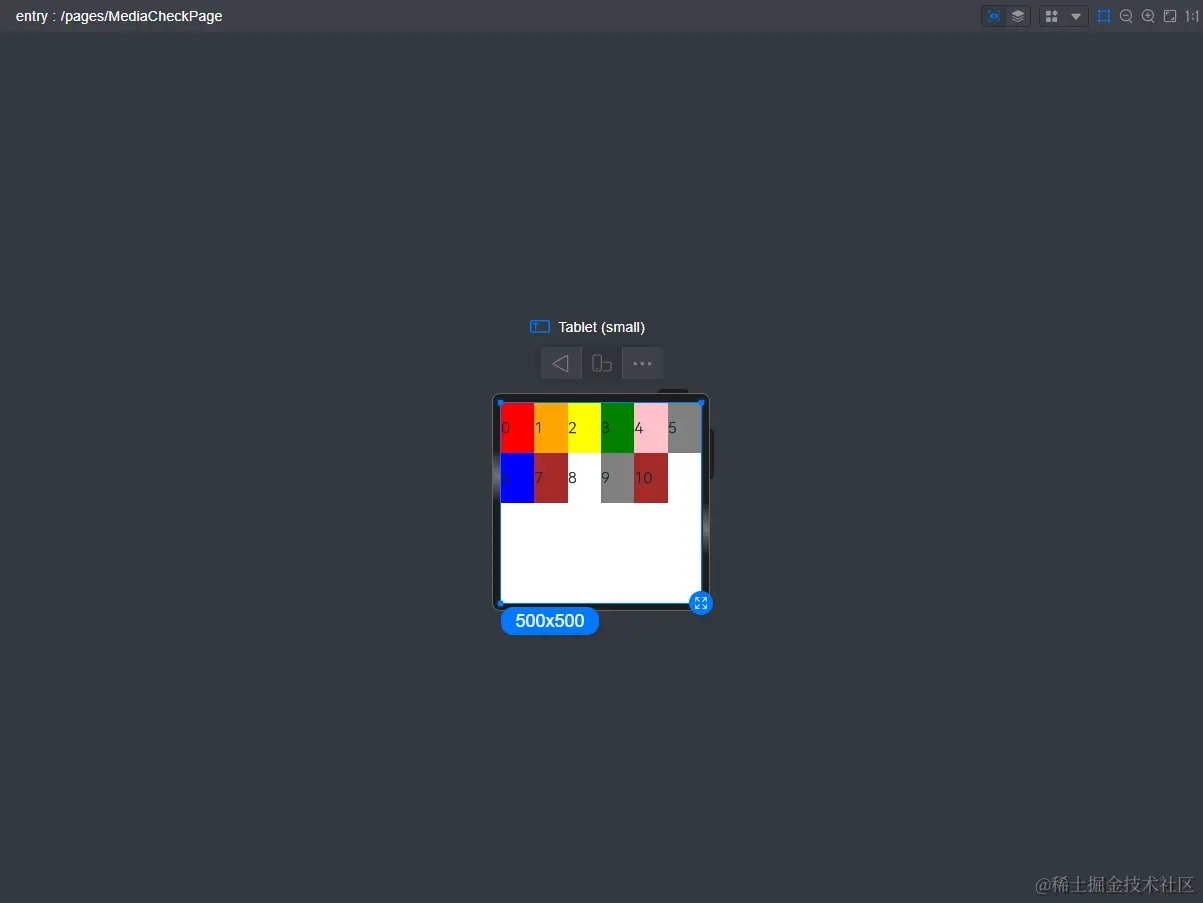The width and height of the screenshot is (1203, 903).
Task: Select the multi-device grid profile icon
Action: pyautogui.click(x=1052, y=16)
